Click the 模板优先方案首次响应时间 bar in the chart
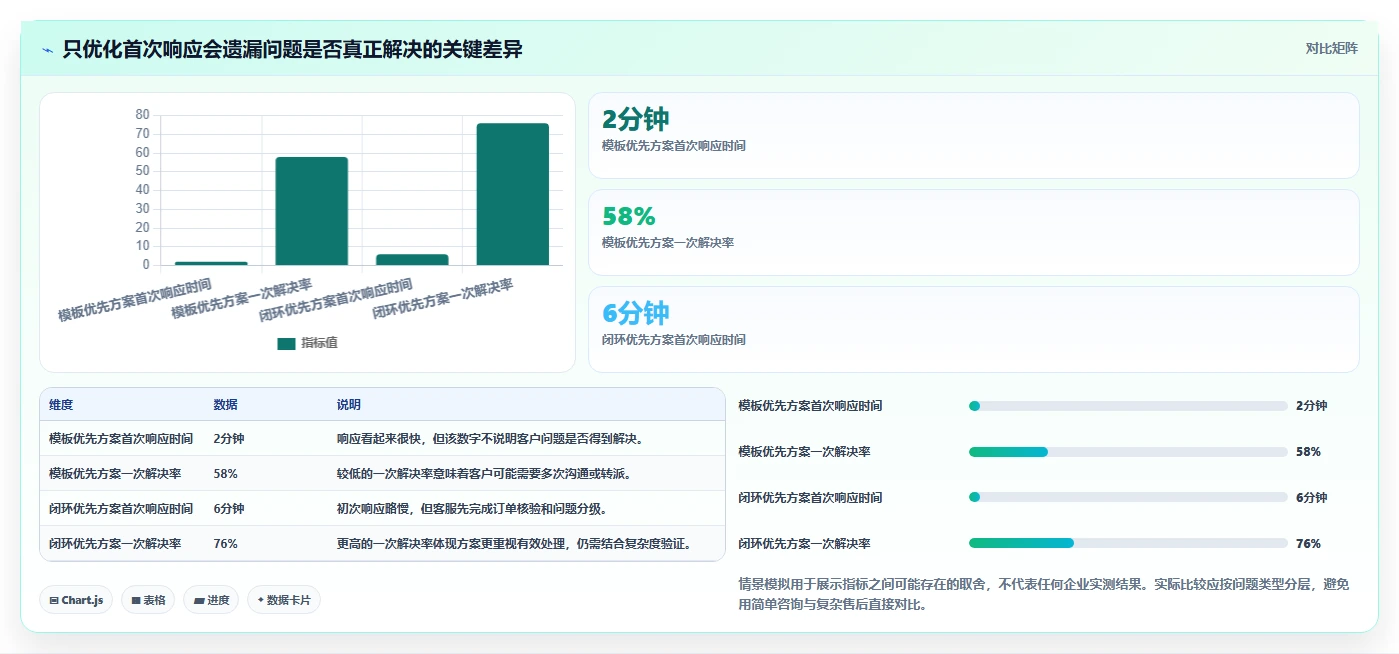This screenshot has height=654, width=1399. click(211, 263)
